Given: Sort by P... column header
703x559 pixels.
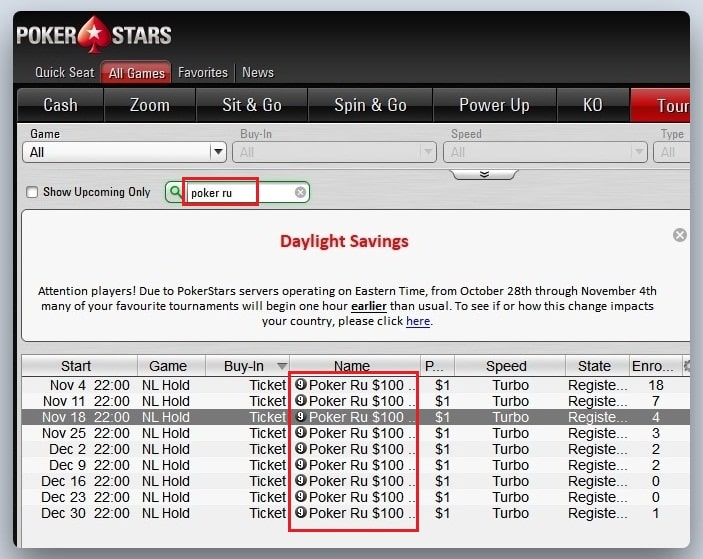Looking at the screenshot, I should click(437, 366).
